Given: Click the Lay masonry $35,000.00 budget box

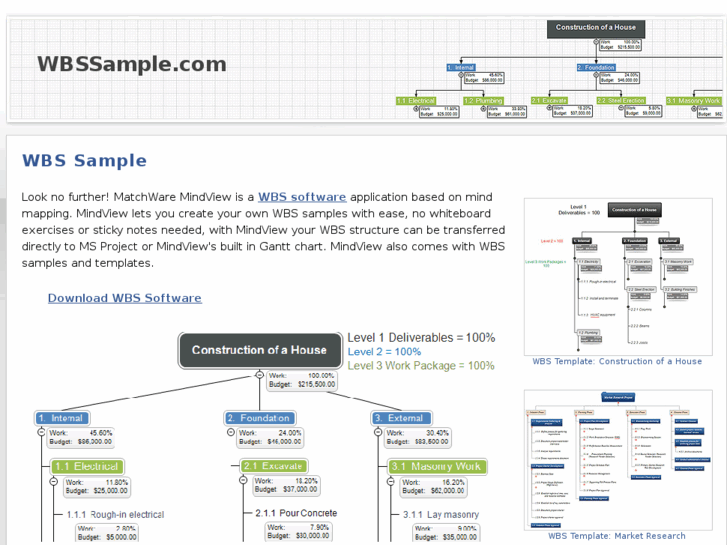Looking at the screenshot, I should coord(446,533).
